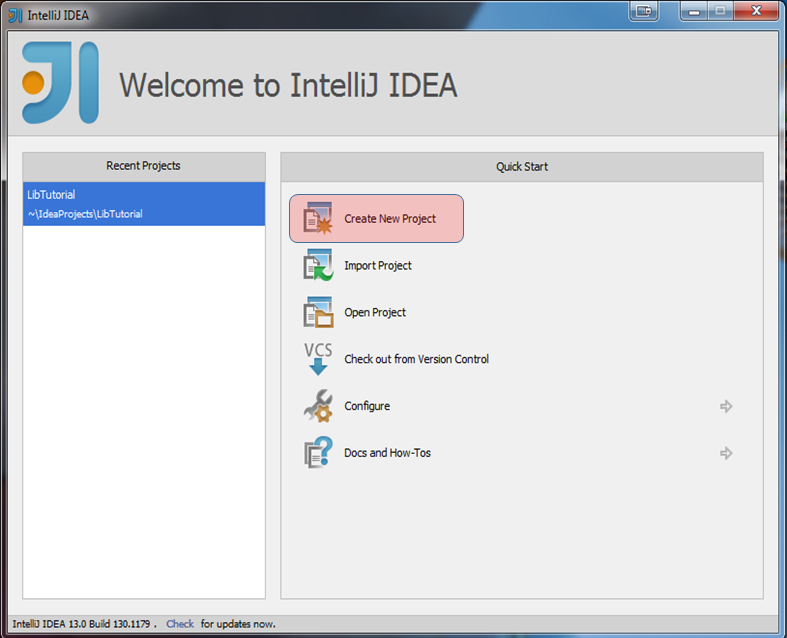Click the ~\IdeaProjects\LibTutorial path text
Screen dimensions: 787x638
85,214
